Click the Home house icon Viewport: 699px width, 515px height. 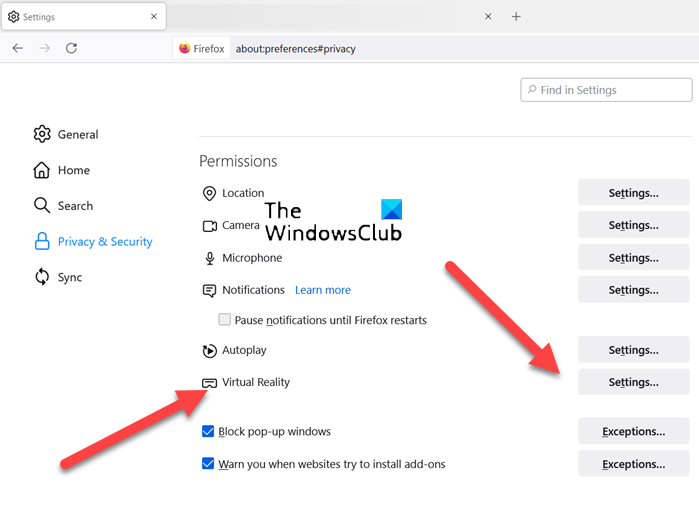pos(42,170)
